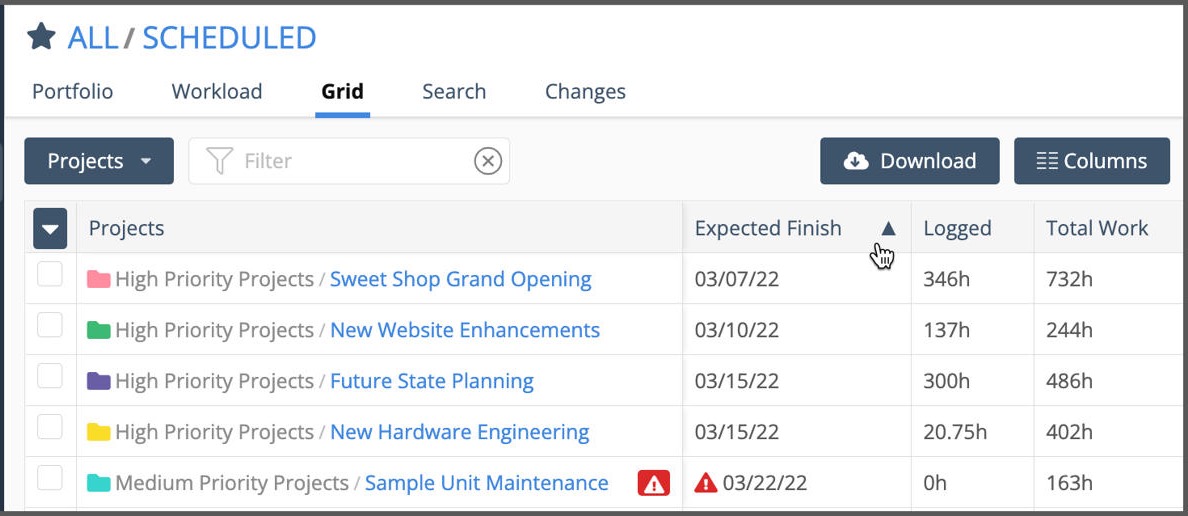Image resolution: width=1188 pixels, height=516 pixels.
Task: Click the warning triangle next to 03/22/22
Action: click(x=706, y=483)
